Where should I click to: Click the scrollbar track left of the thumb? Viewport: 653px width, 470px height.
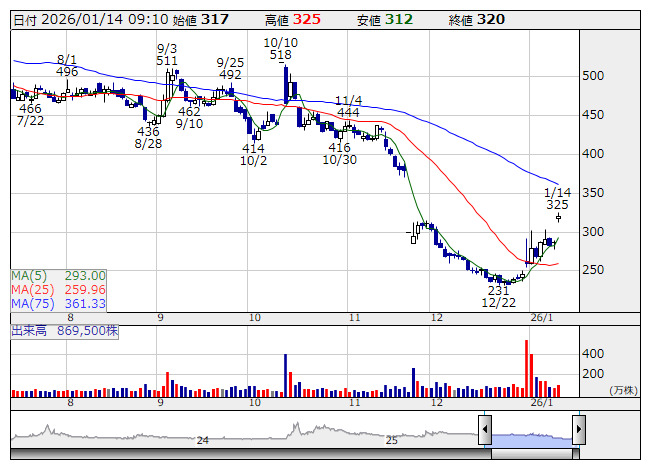coord(251,454)
